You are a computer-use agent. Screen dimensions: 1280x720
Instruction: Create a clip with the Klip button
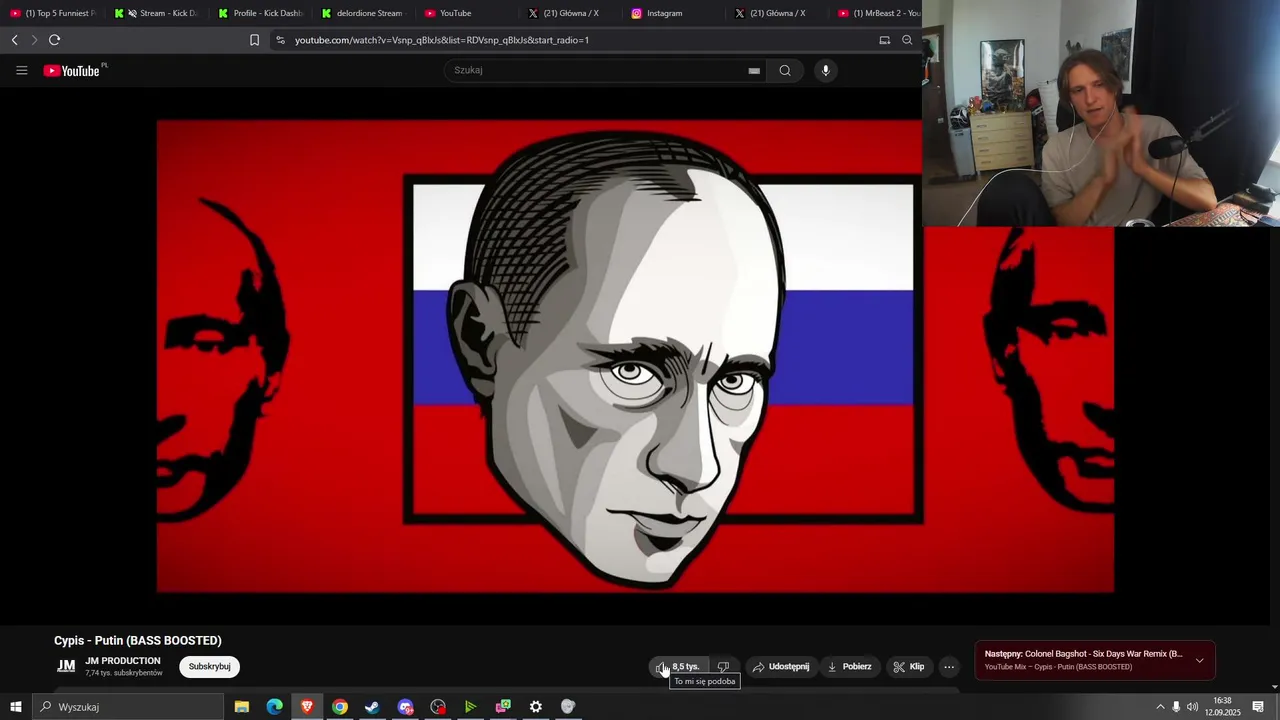click(x=909, y=667)
